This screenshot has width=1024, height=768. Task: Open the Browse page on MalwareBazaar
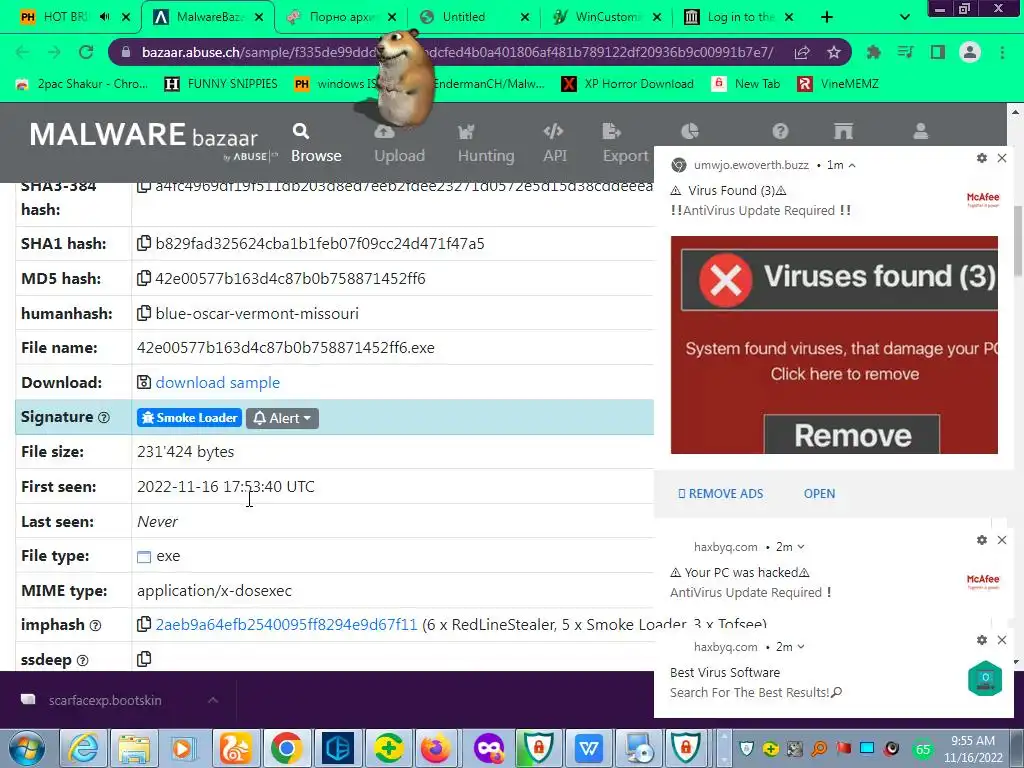click(x=316, y=143)
